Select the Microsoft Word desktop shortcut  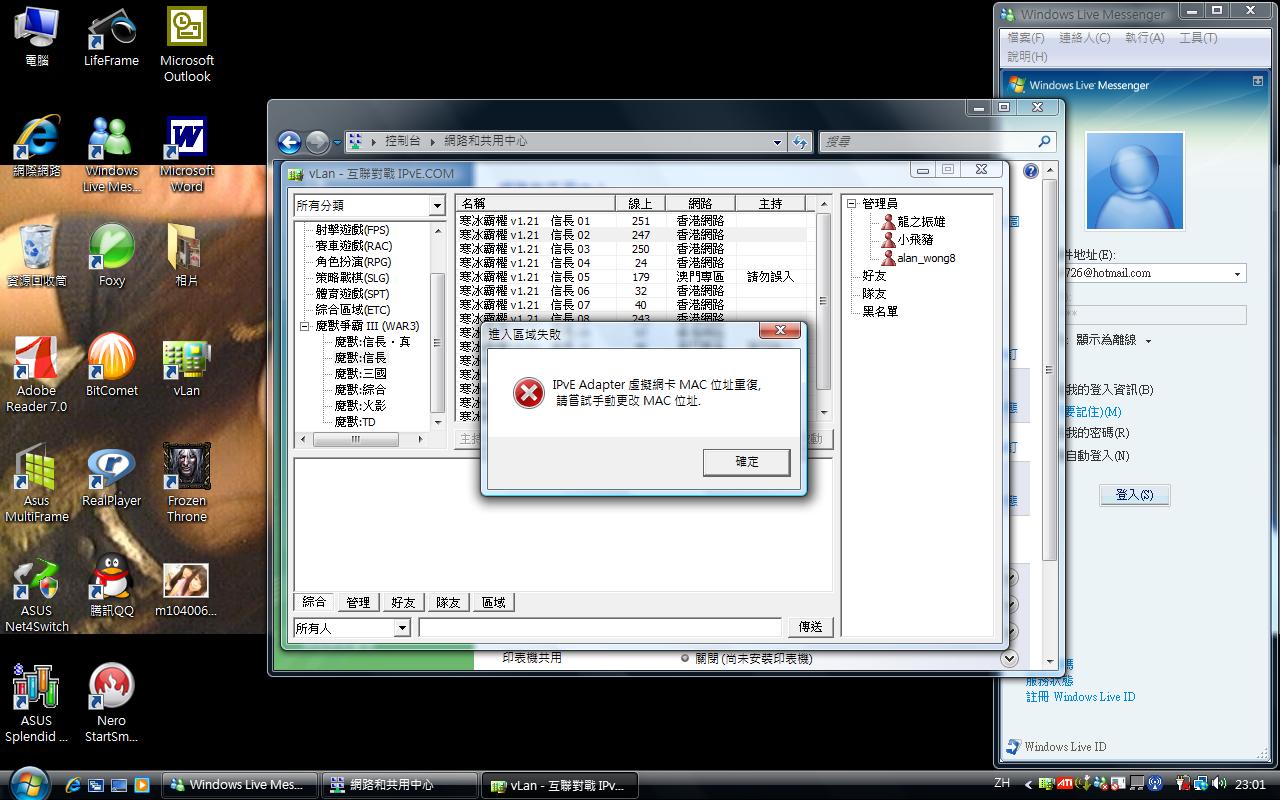(x=187, y=155)
